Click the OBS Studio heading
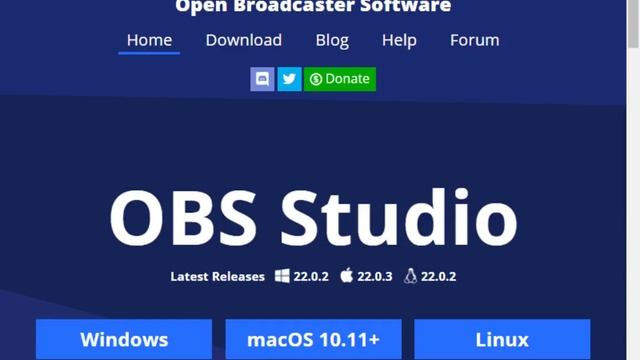 click(x=313, y=218)
